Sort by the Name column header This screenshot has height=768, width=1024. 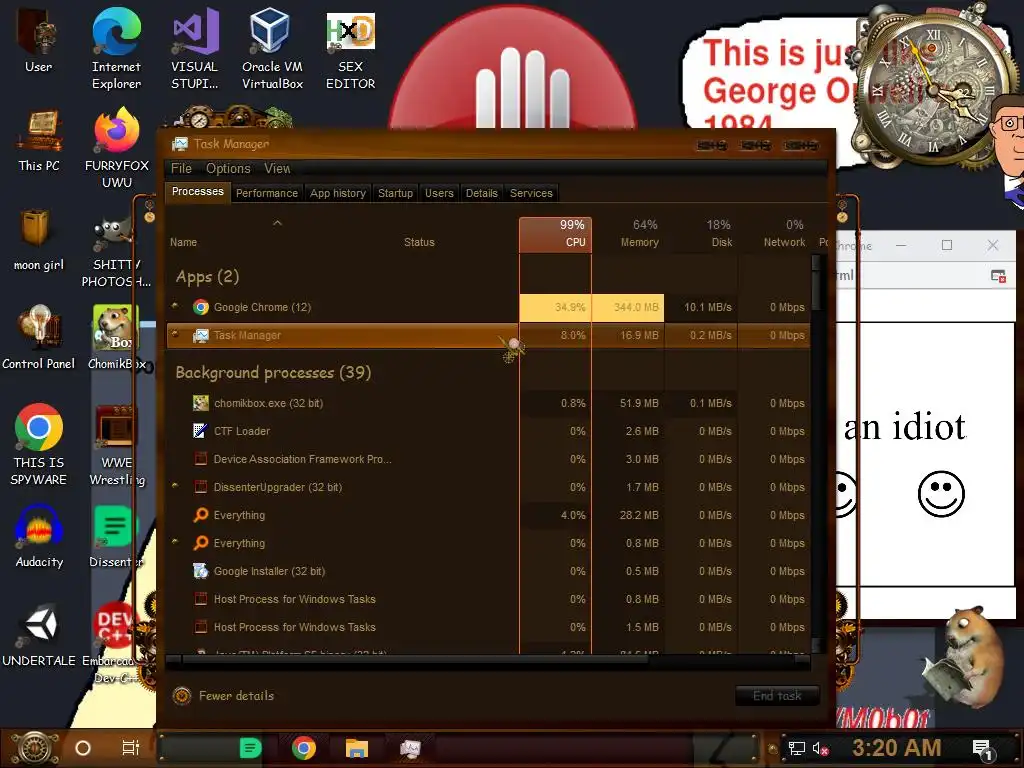278,234
